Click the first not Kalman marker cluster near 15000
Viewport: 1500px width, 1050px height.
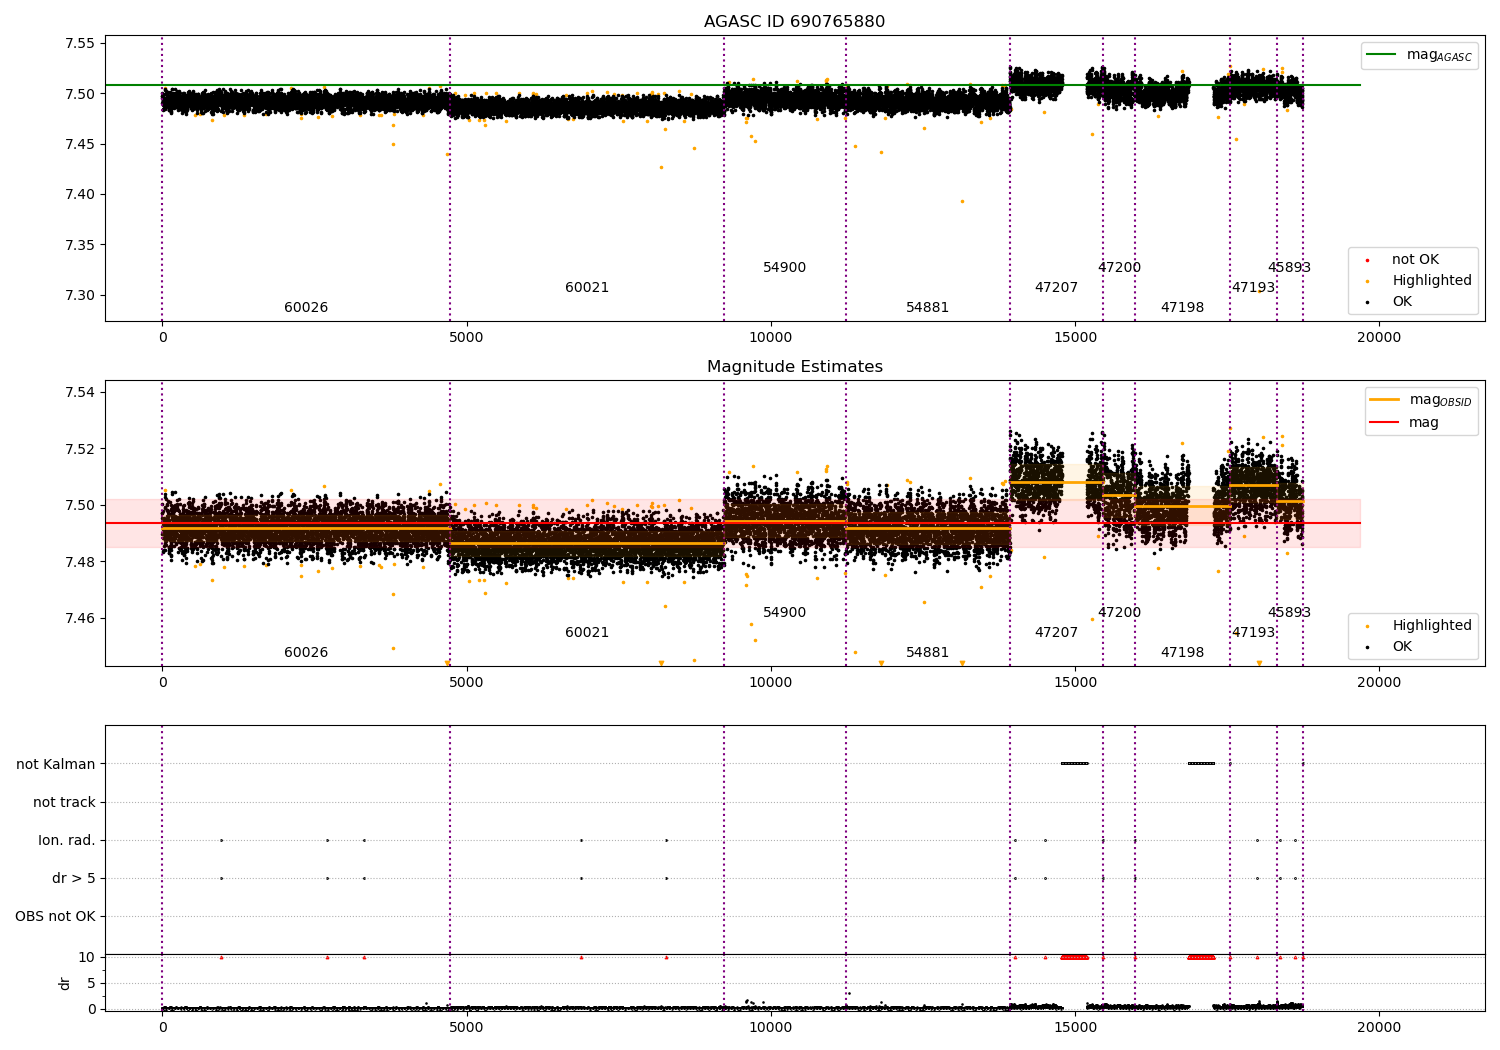pyautogui.click(x=1075, y=764)
